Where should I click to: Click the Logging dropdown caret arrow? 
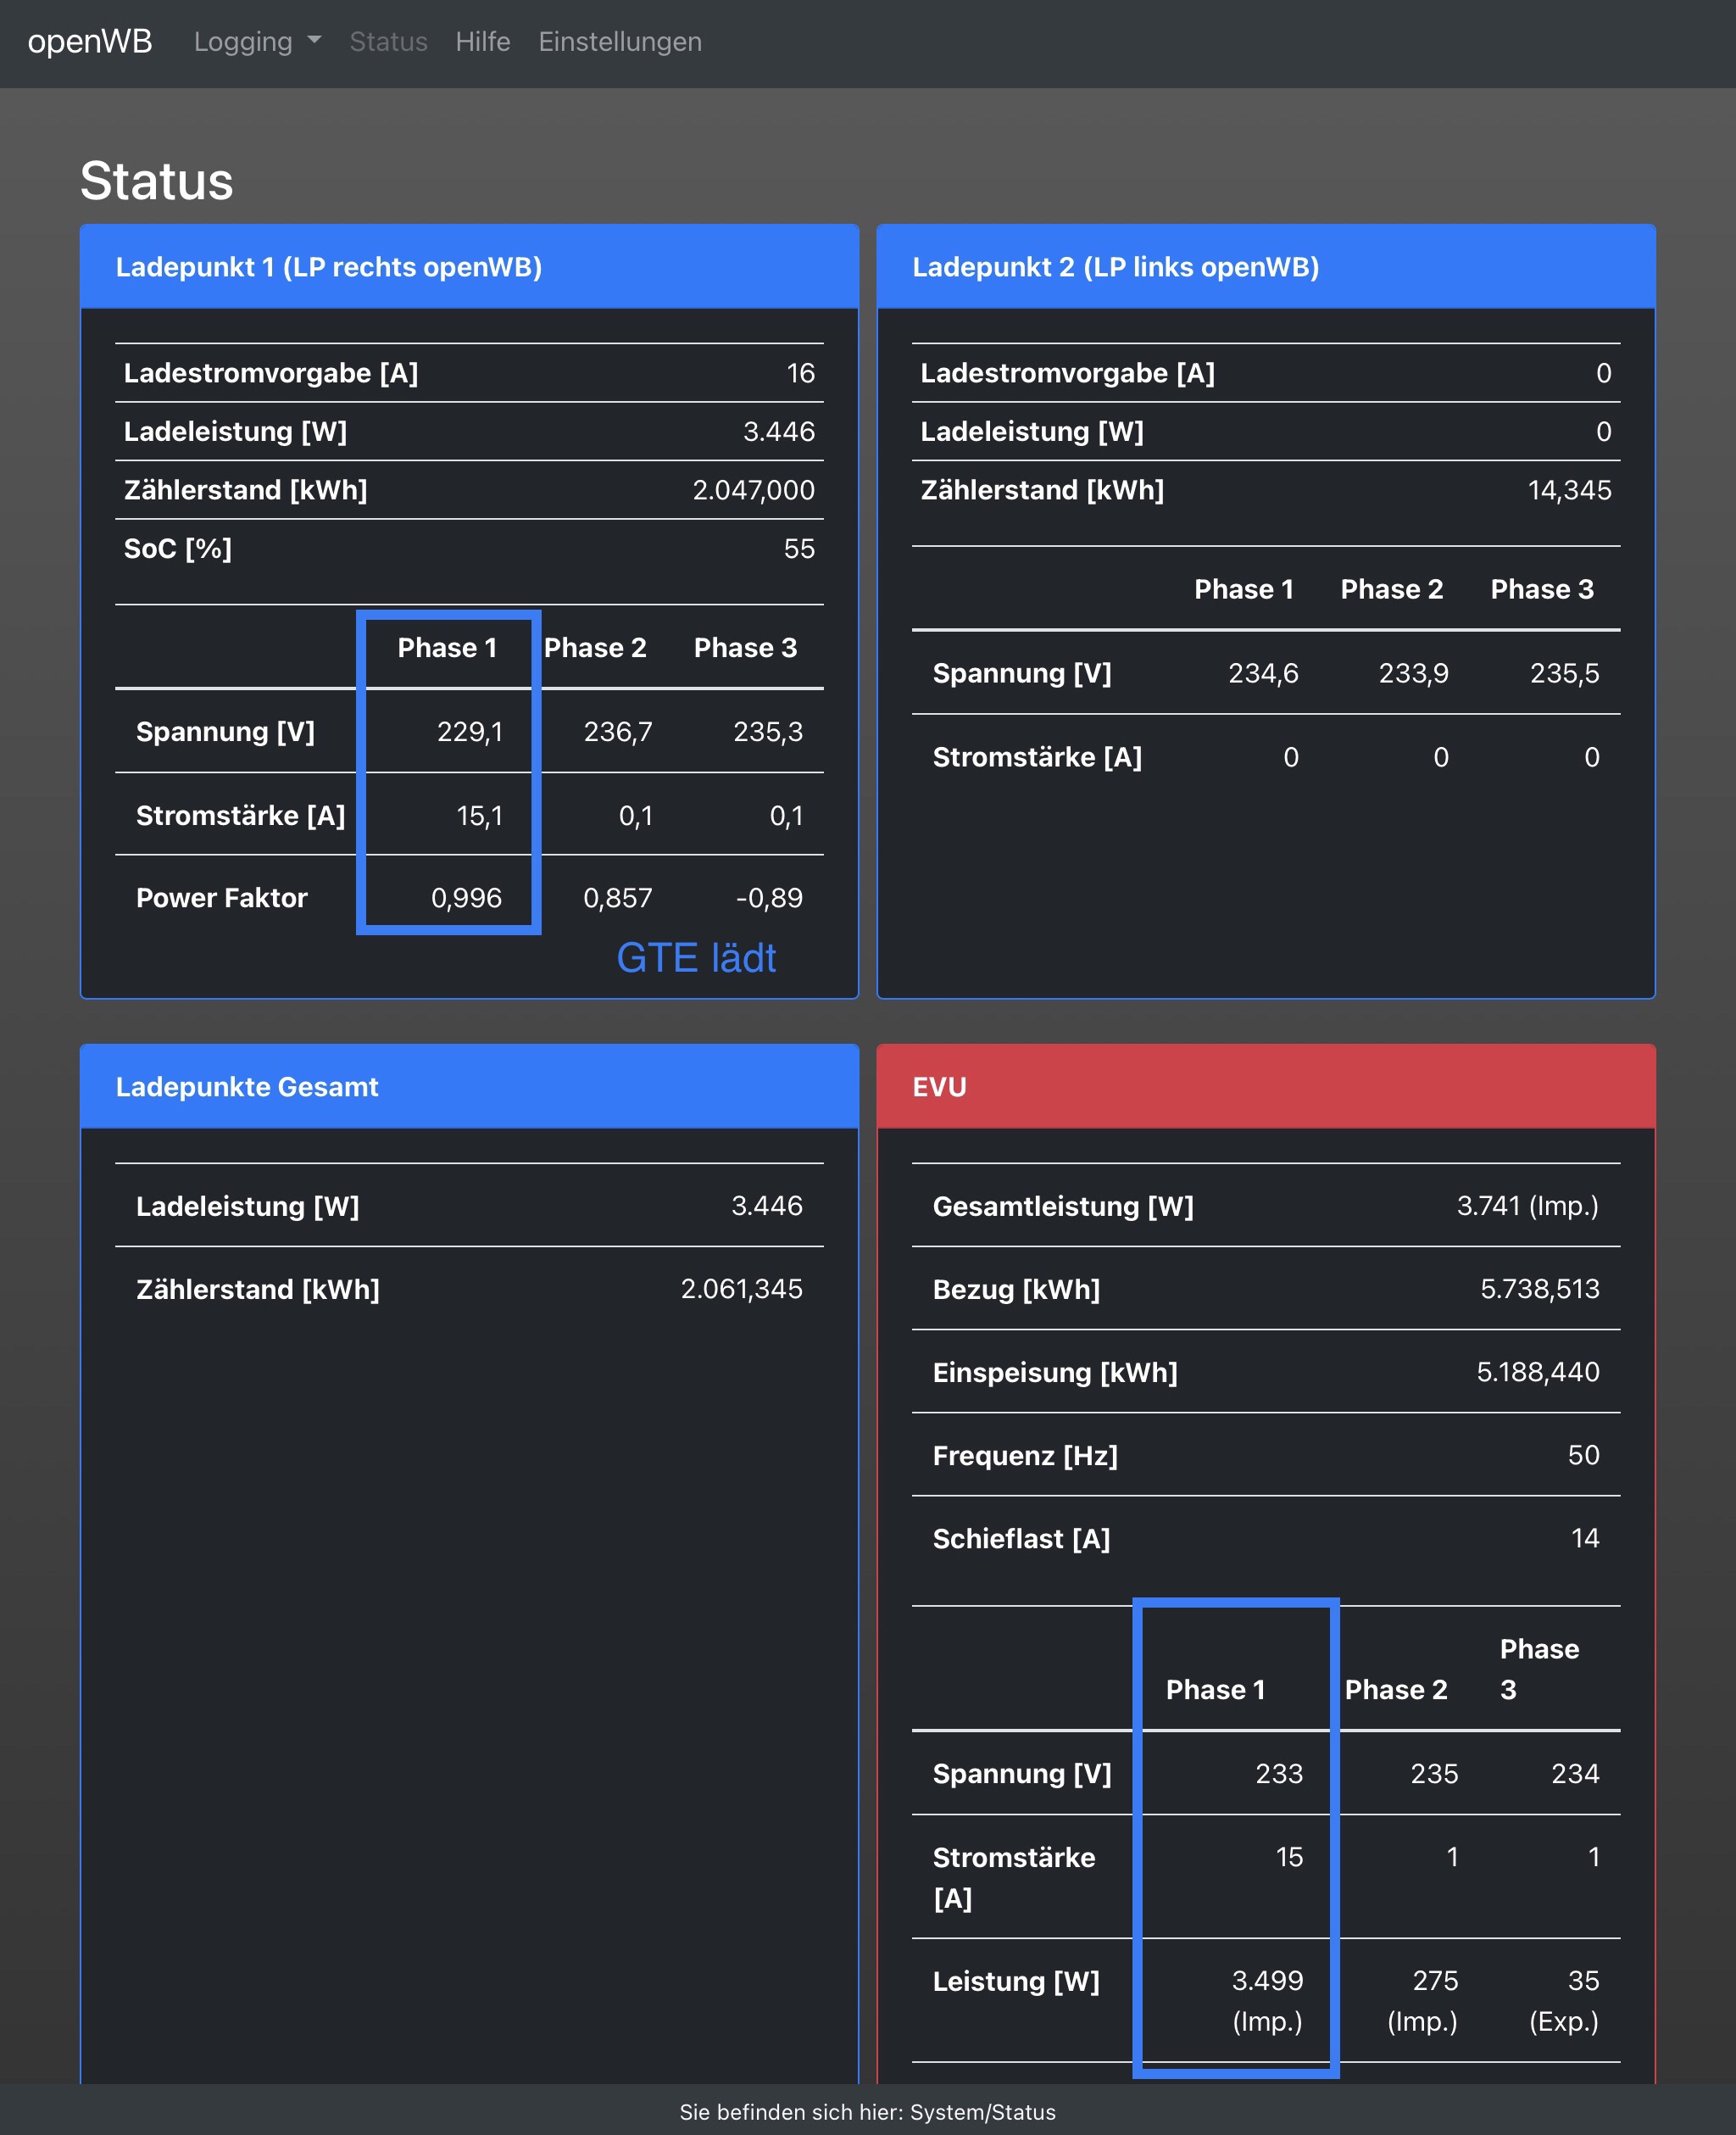(x=315, y=41)
